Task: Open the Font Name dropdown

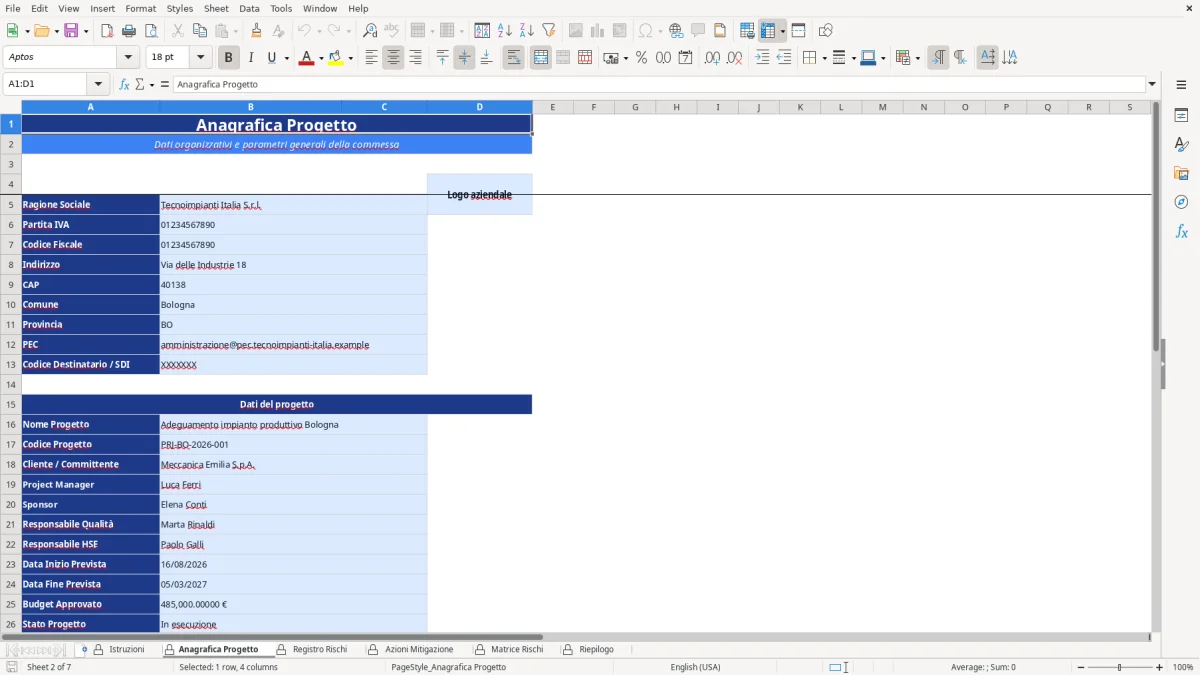Action: click(x=128, y=58)
